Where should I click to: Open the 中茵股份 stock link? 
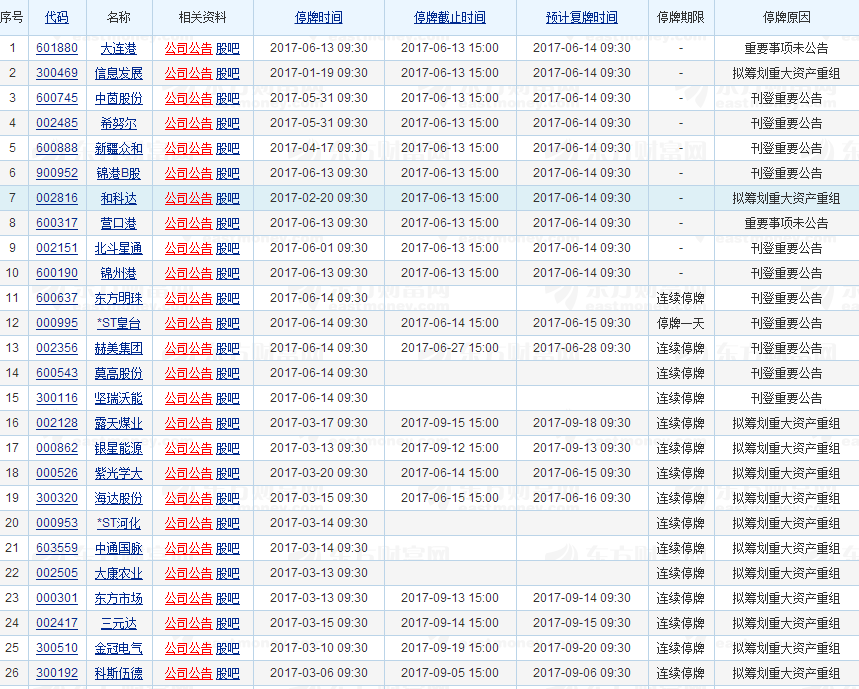pos(118,99)
